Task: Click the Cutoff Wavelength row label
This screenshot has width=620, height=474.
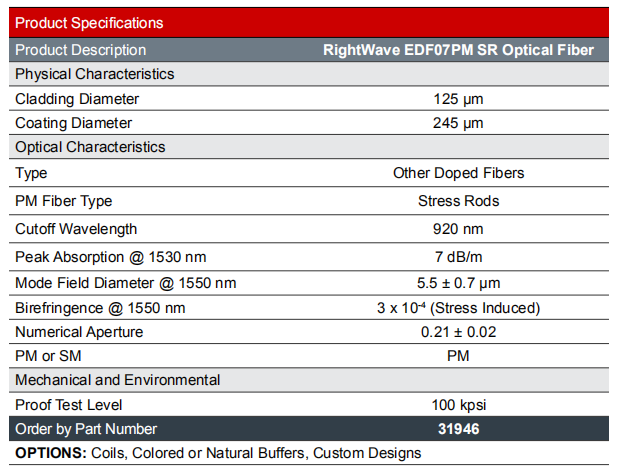Action: coord(76,229)
